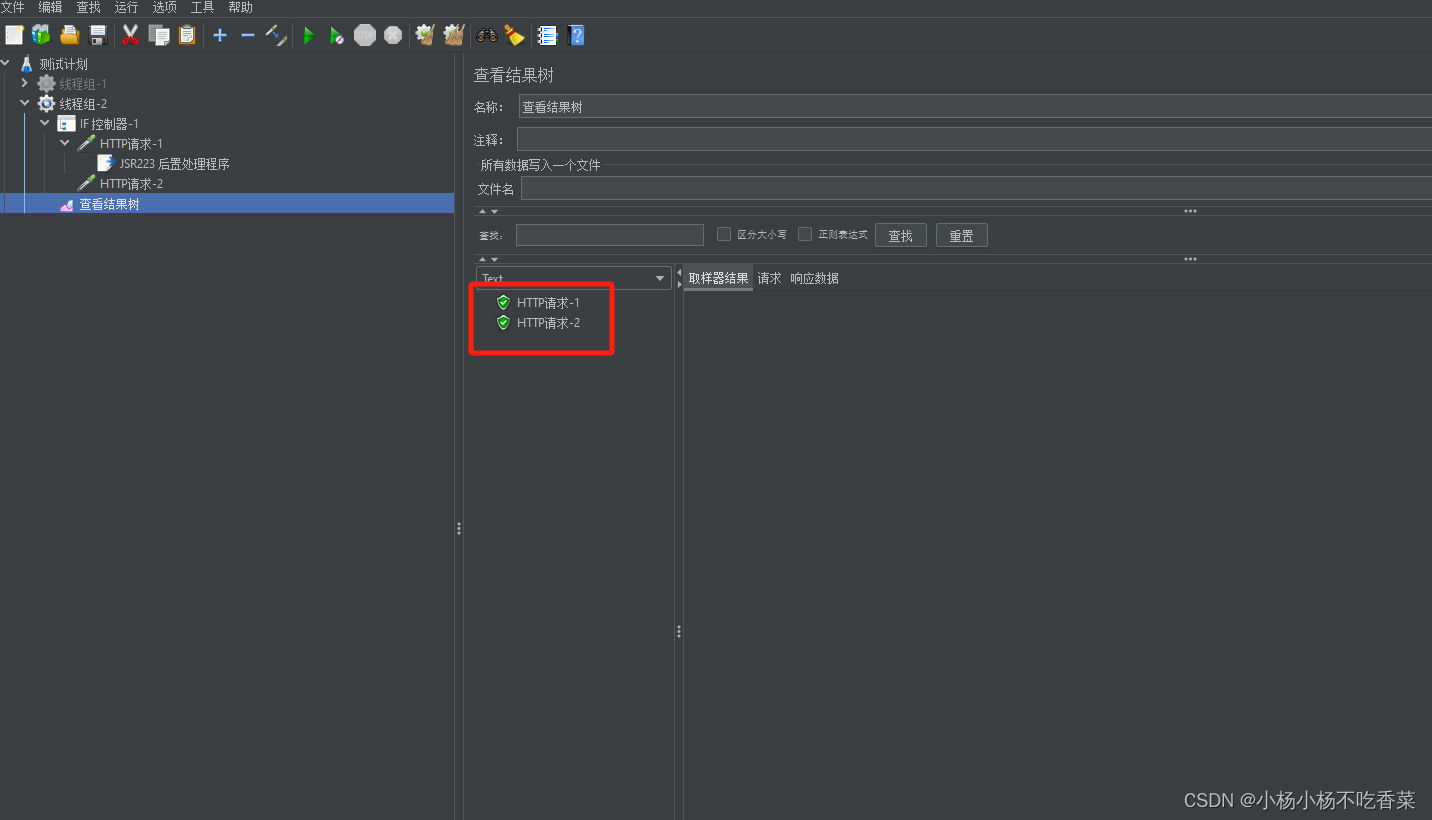
Task: Open the 工具 menu
Action: tap(202, 7)
